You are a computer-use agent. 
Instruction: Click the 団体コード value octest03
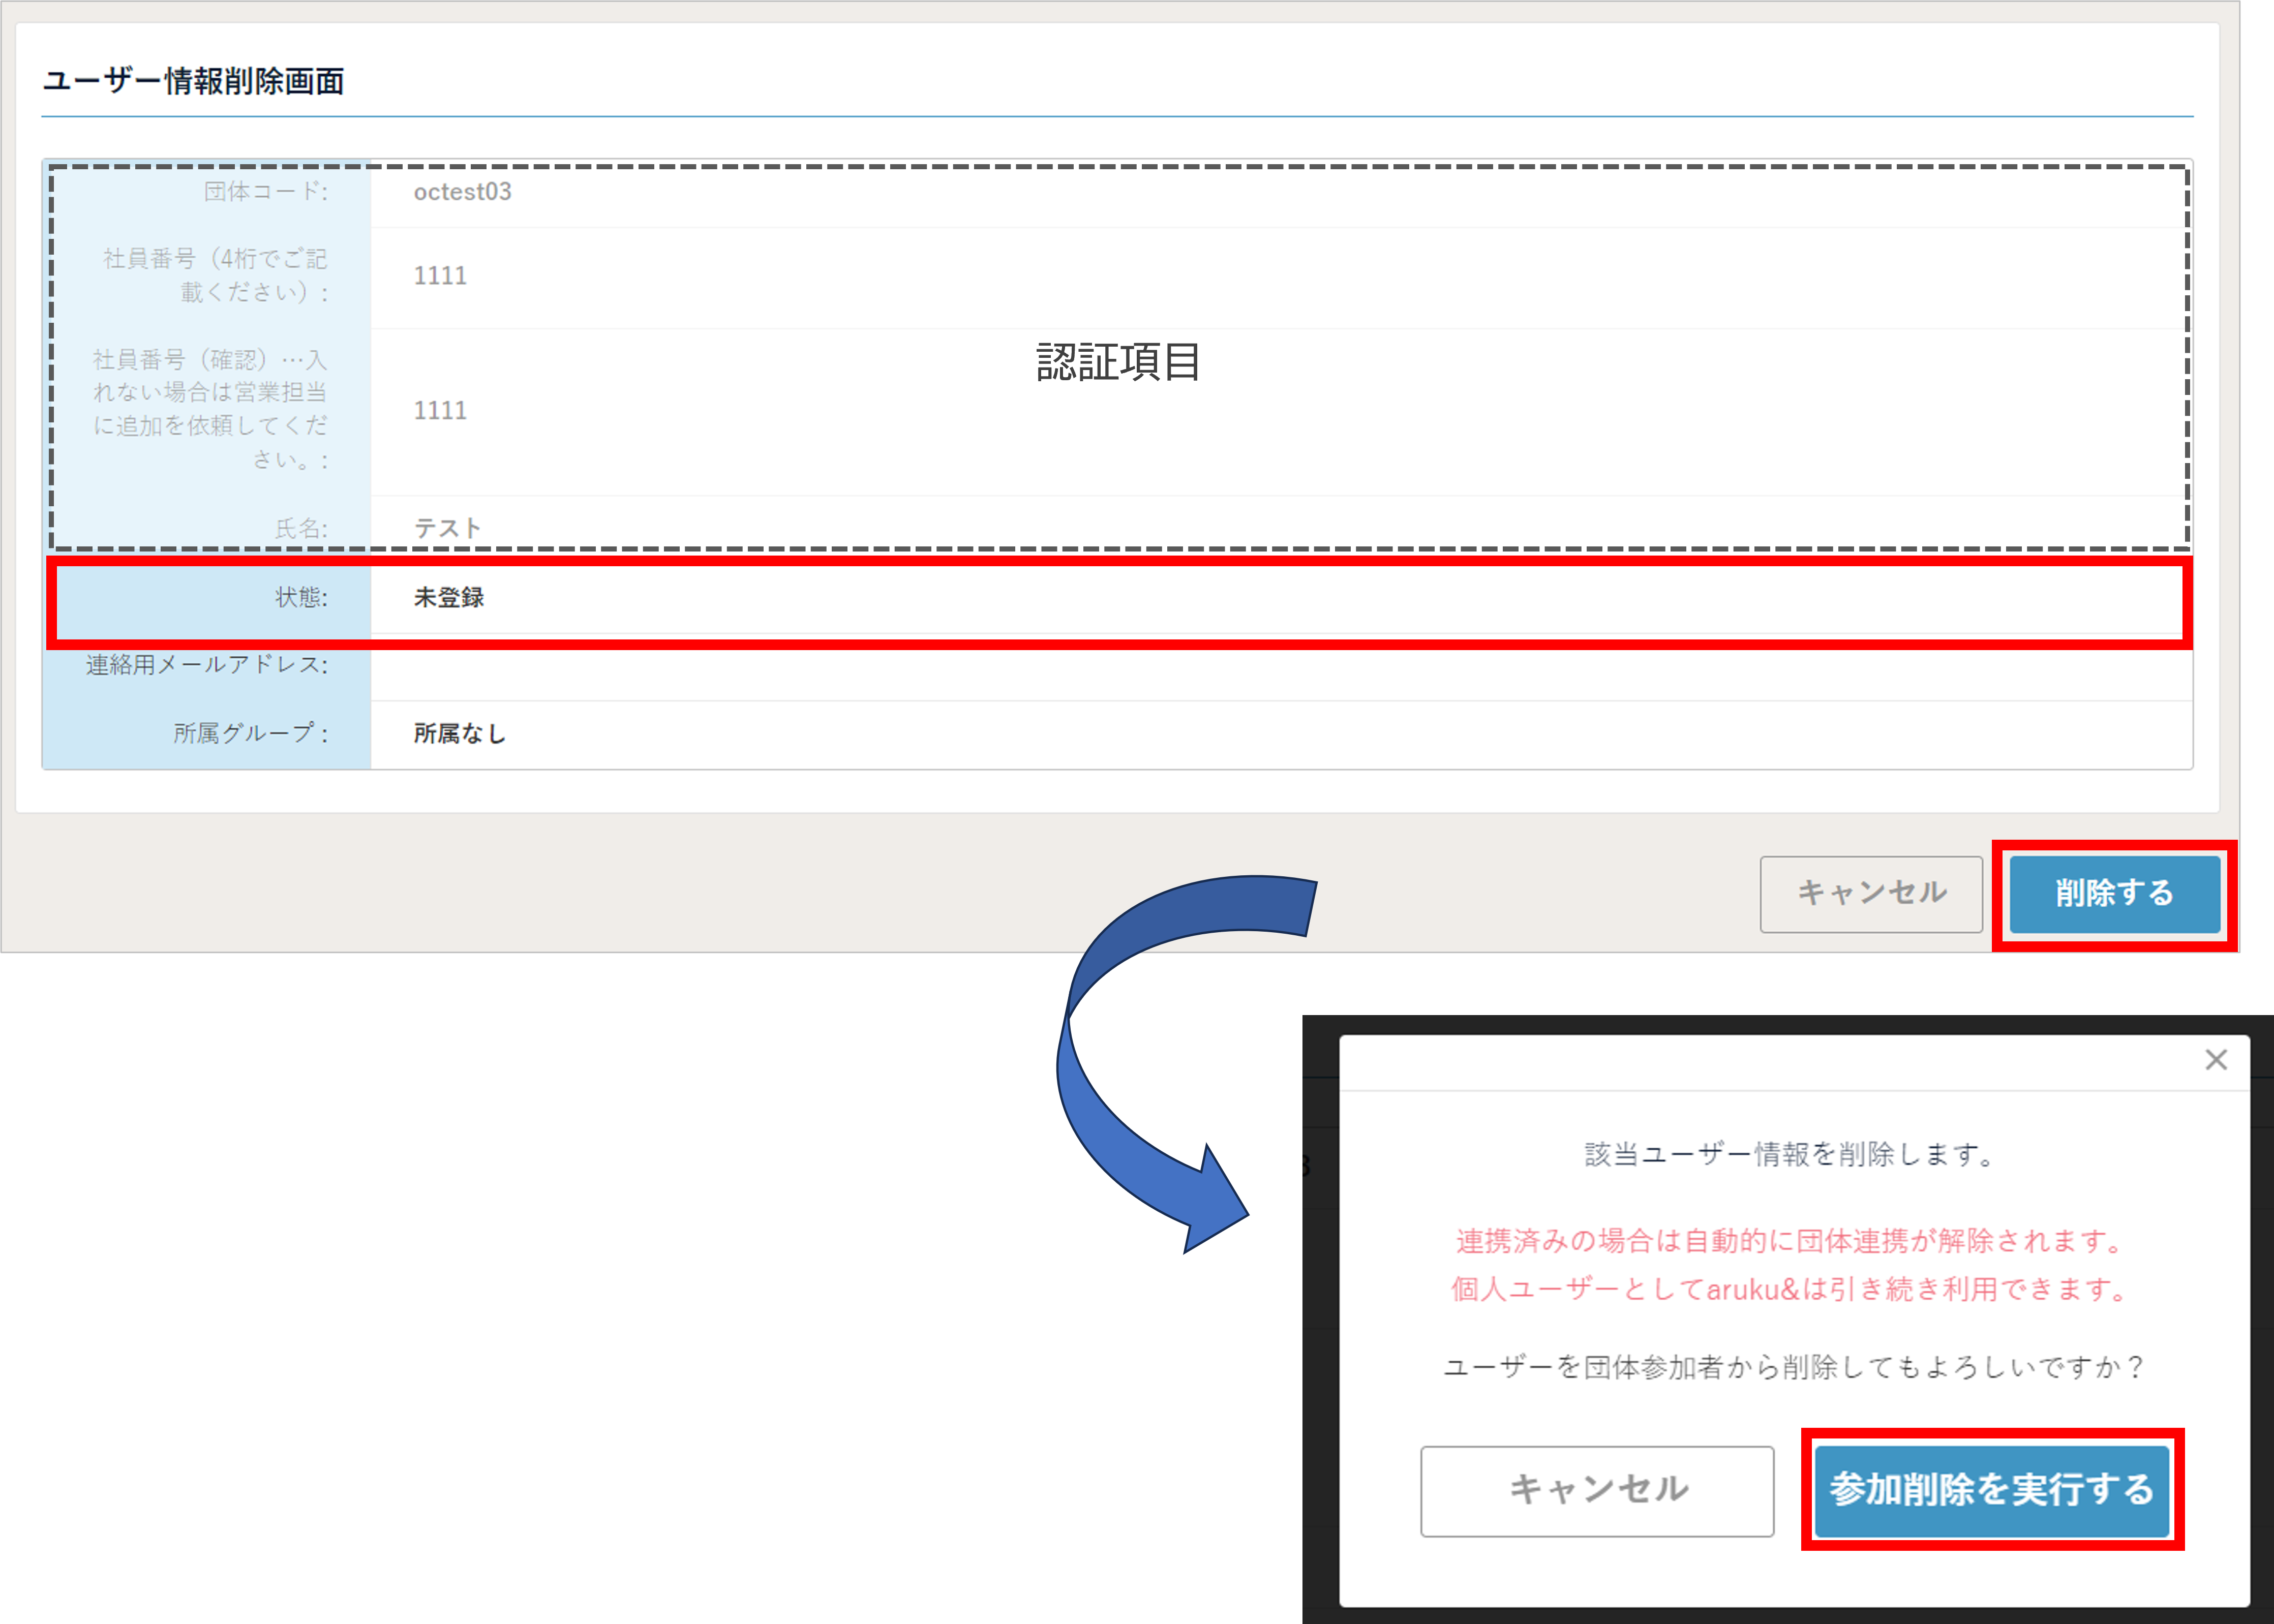pyautogui.click(x=462, y=192)
